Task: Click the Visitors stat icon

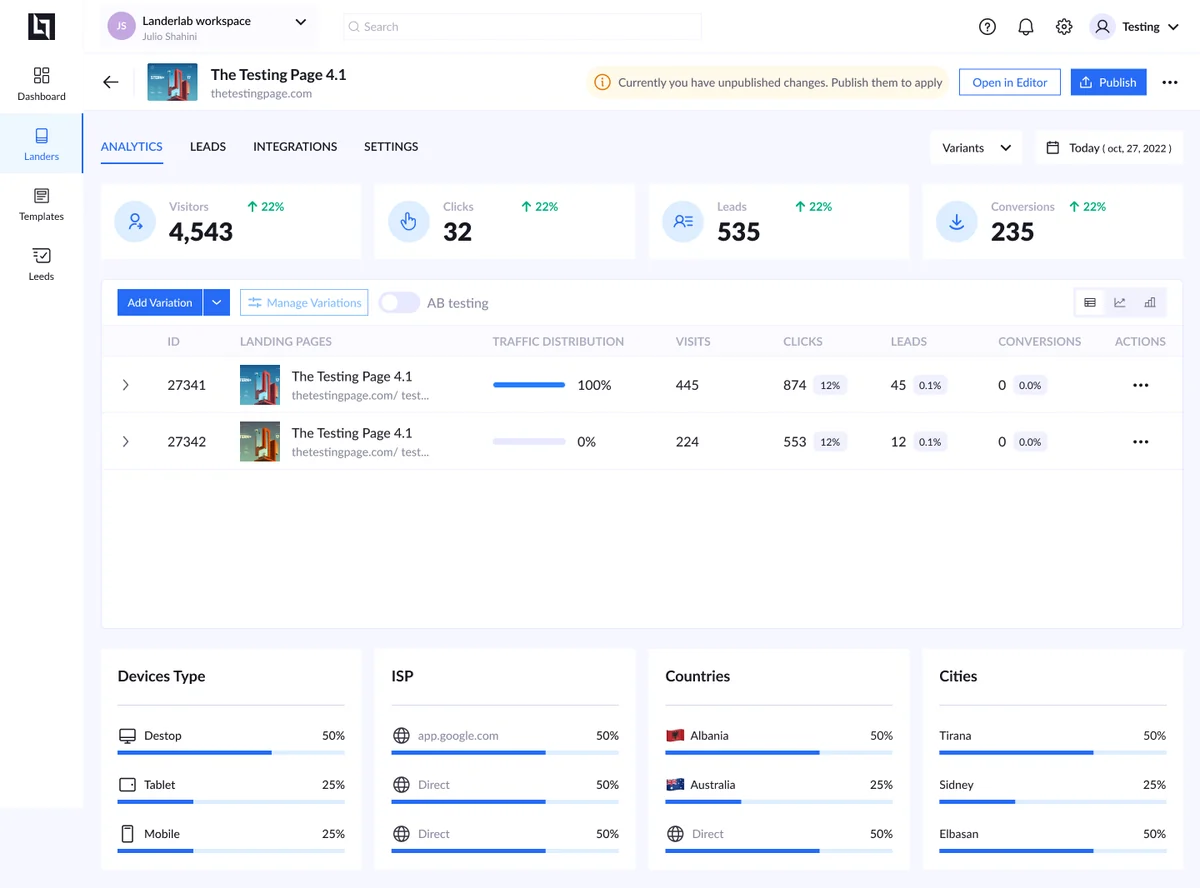Action: click(135, 222)
